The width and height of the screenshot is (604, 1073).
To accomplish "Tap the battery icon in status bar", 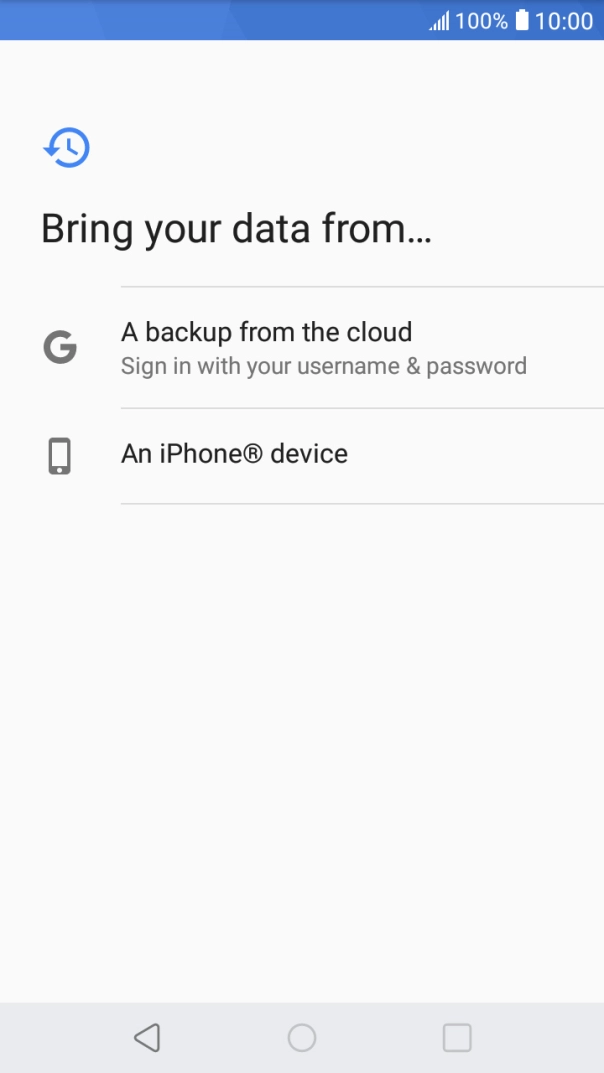I will coord(520,19).
